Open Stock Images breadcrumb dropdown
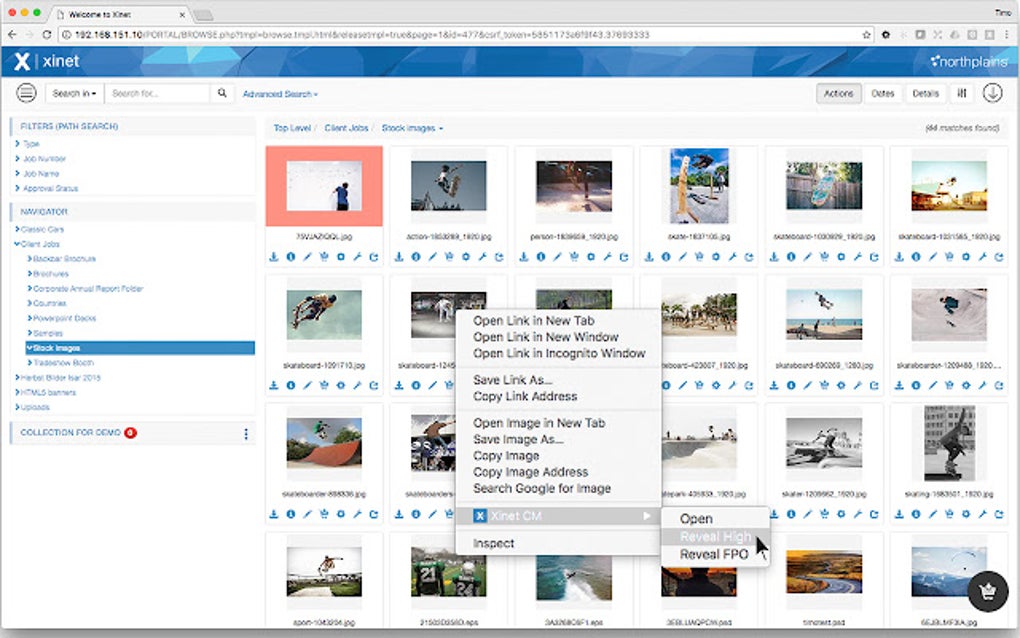Image resolution: width=1020 pixels, height=638 pixels. (412, 129)
